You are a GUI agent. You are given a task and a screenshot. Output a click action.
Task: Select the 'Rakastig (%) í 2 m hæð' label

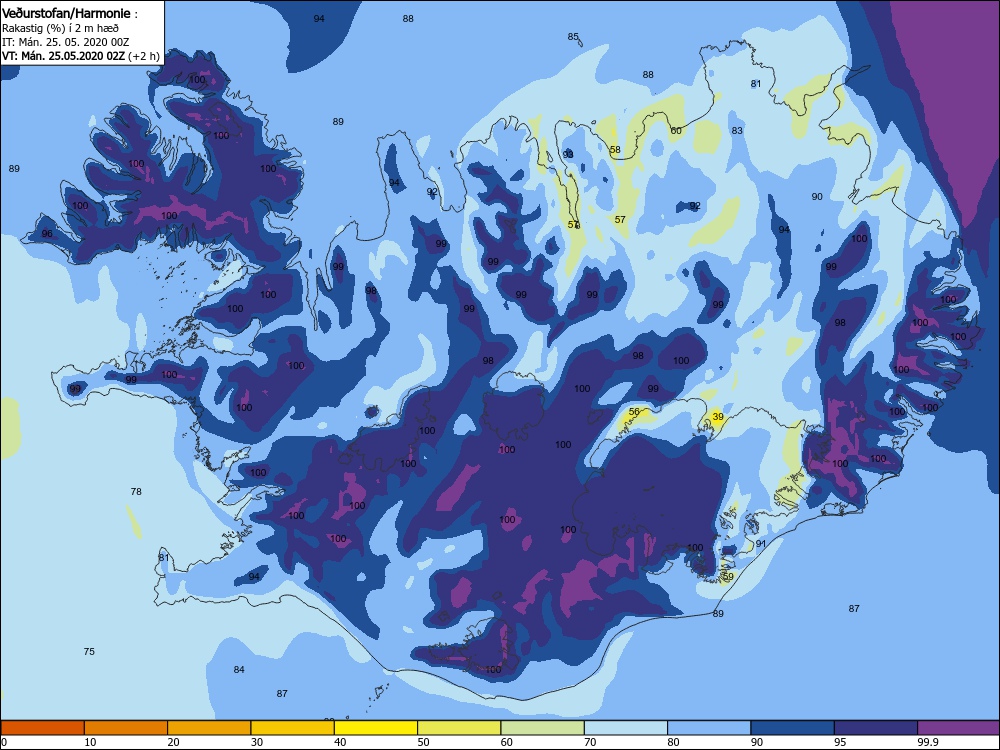tap(60, 27)
